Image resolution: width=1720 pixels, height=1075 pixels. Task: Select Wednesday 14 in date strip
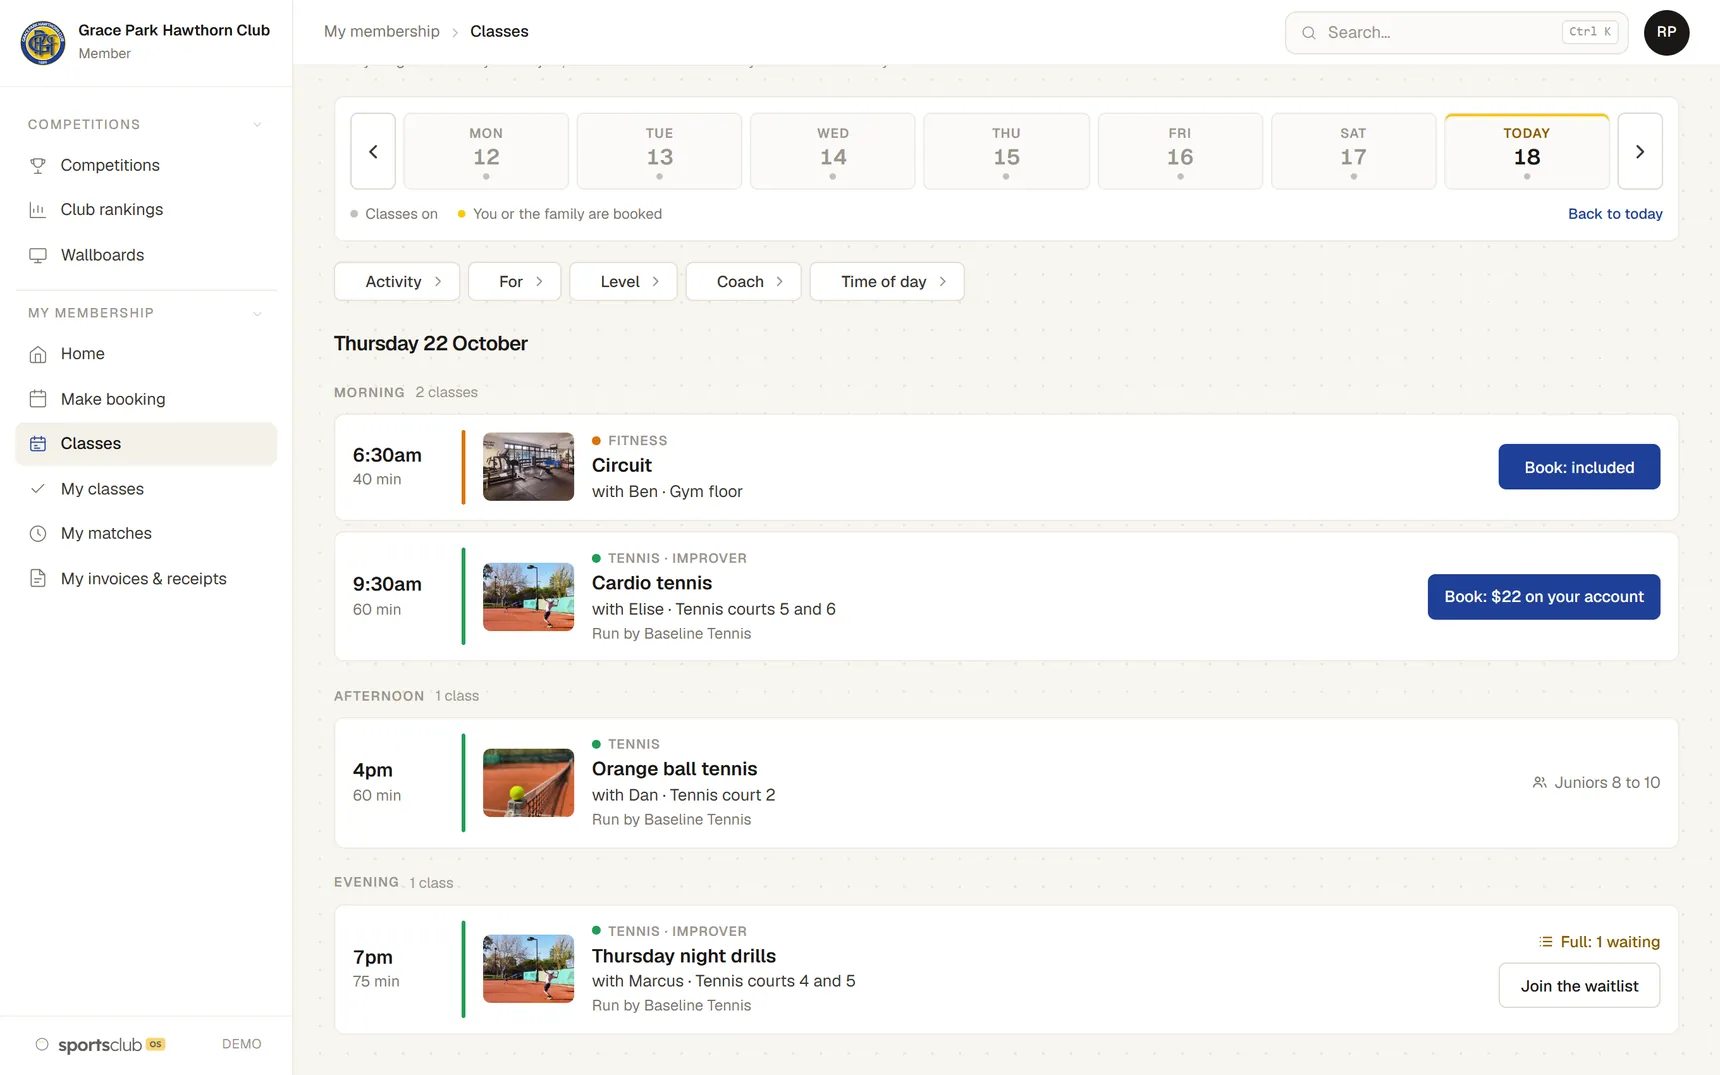tap(833, 152)
